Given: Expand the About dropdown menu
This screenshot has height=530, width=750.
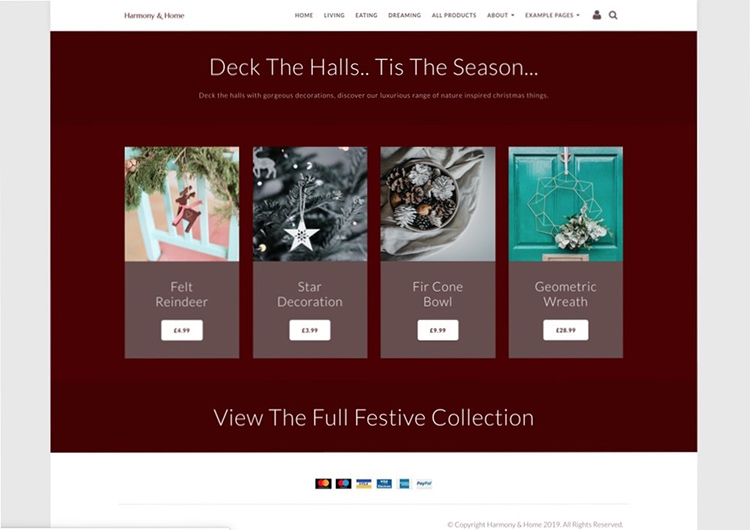Looking at the screenshot, I should click(500, 15).
